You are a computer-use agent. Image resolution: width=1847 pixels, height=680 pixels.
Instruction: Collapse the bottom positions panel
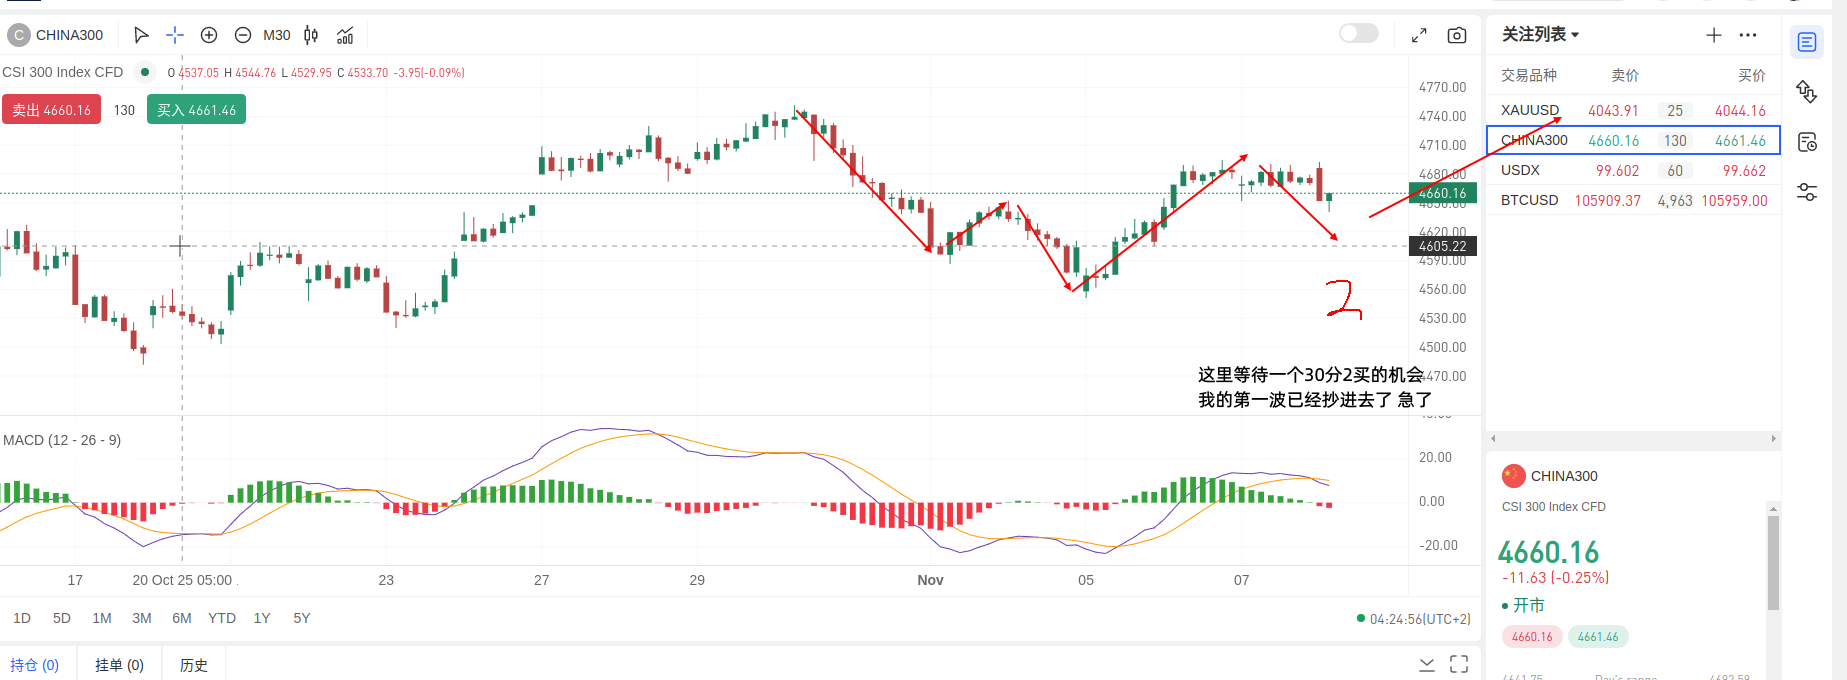click(x=1427, y=664)
